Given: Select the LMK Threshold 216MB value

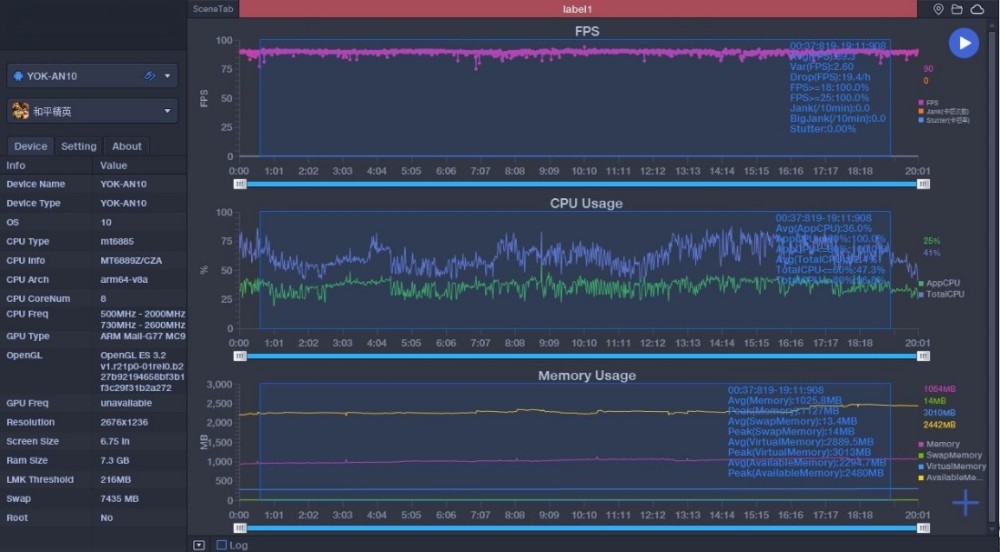Looking at the screenshot, I should click(x=115, y=479).
